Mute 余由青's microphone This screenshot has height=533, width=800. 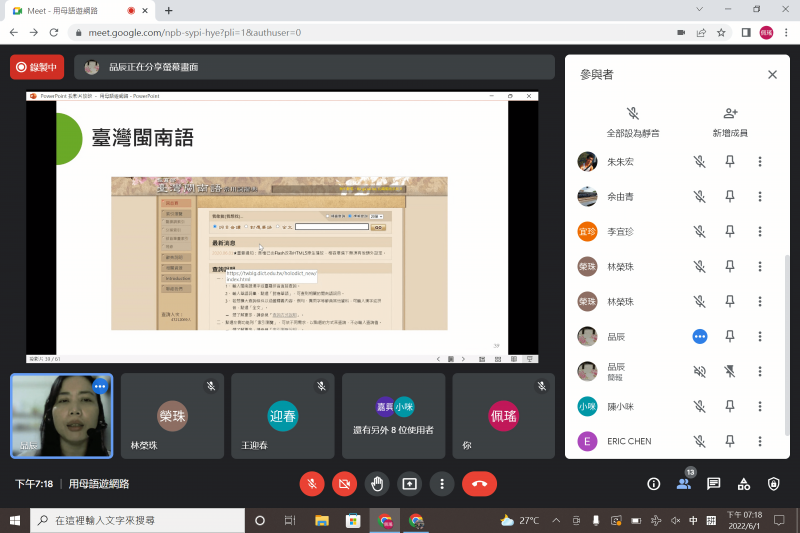coord(699,196)
